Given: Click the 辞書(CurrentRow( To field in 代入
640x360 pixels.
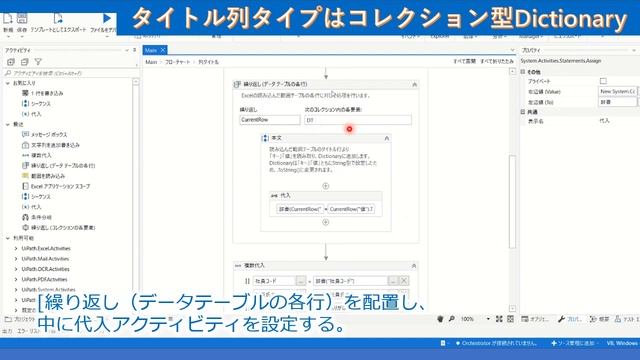Looking at the screenshot, I should tap(300, 209).
